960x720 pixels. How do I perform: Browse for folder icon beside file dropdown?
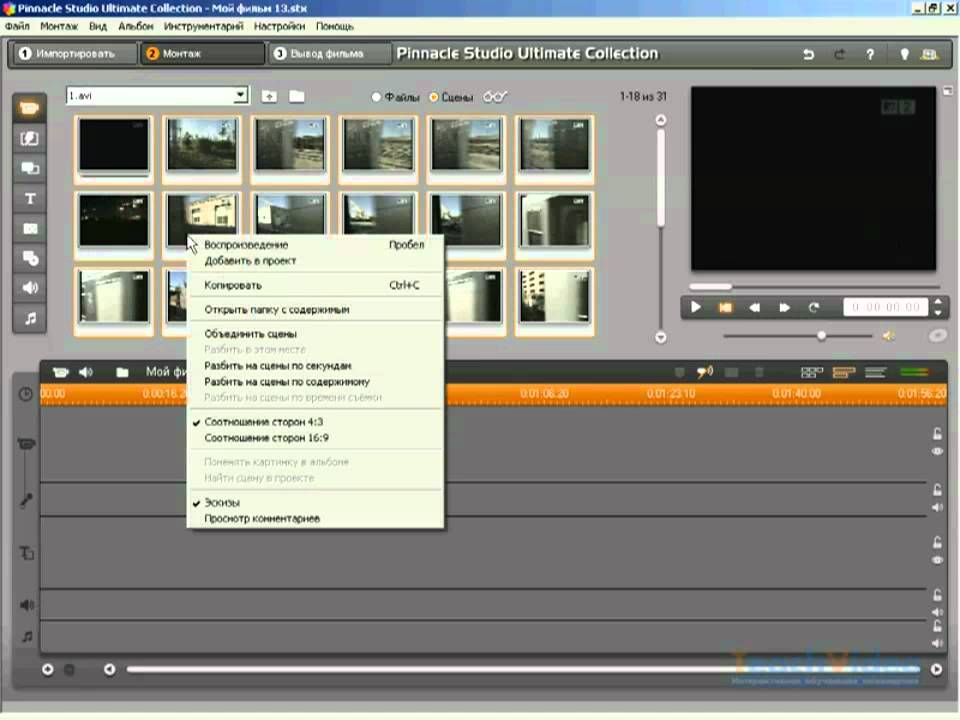pos(297,96)
